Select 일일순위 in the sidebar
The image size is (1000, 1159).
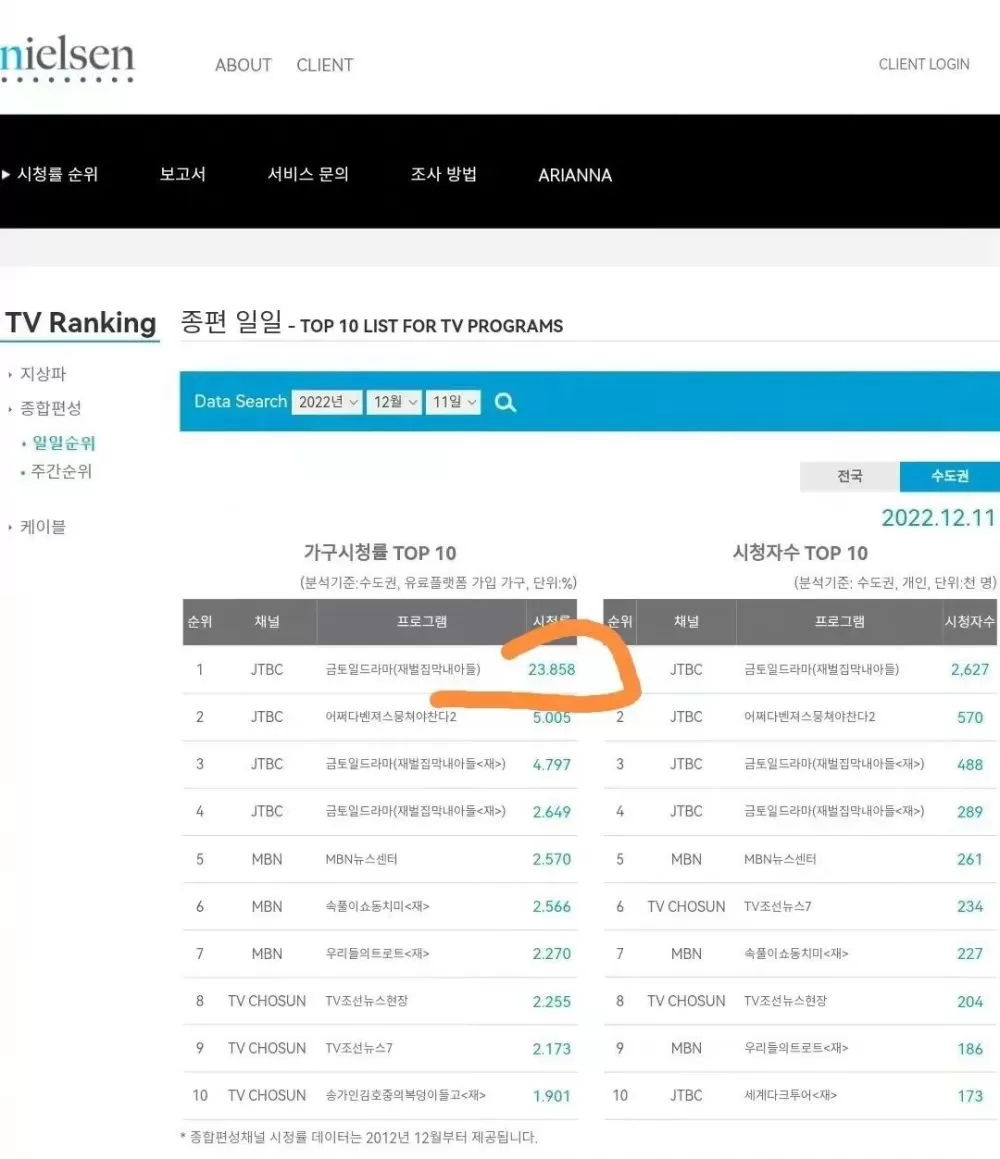(x=63, y=443)
